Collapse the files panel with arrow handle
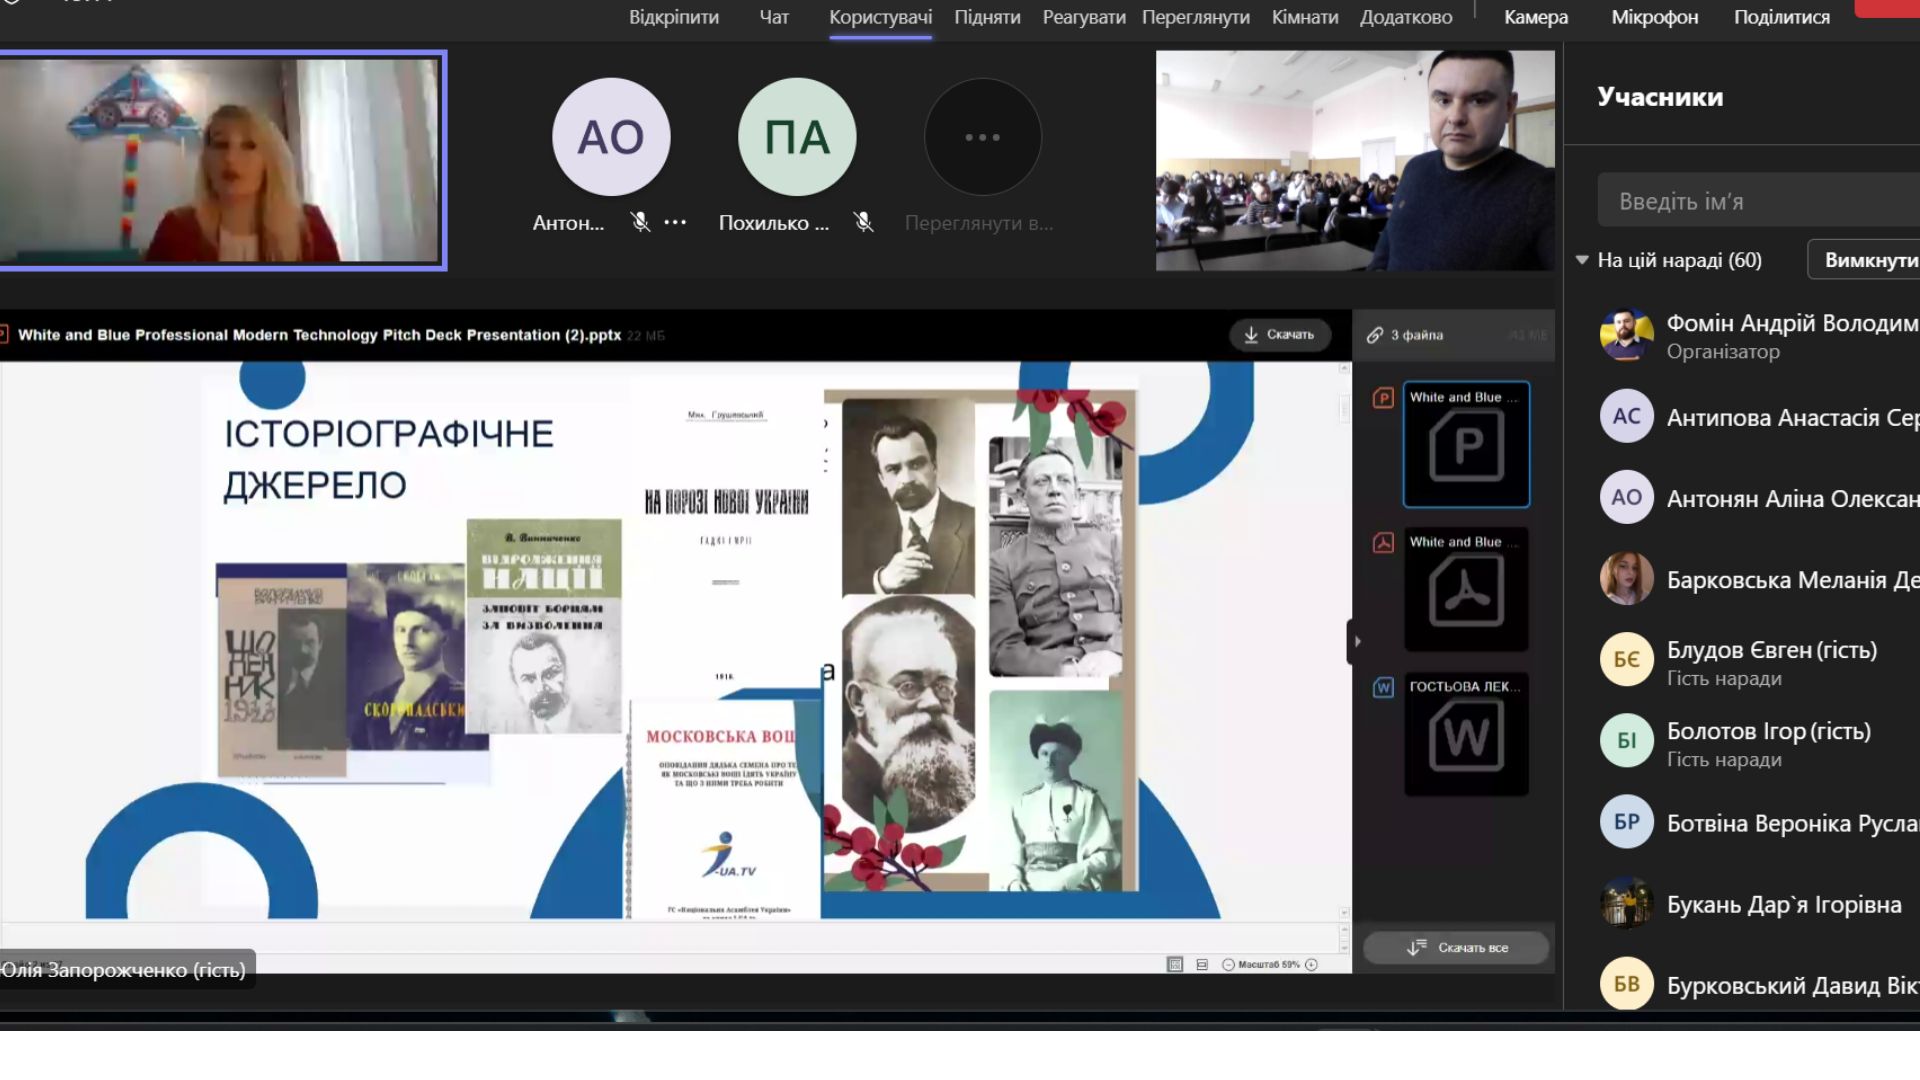 1356,641
